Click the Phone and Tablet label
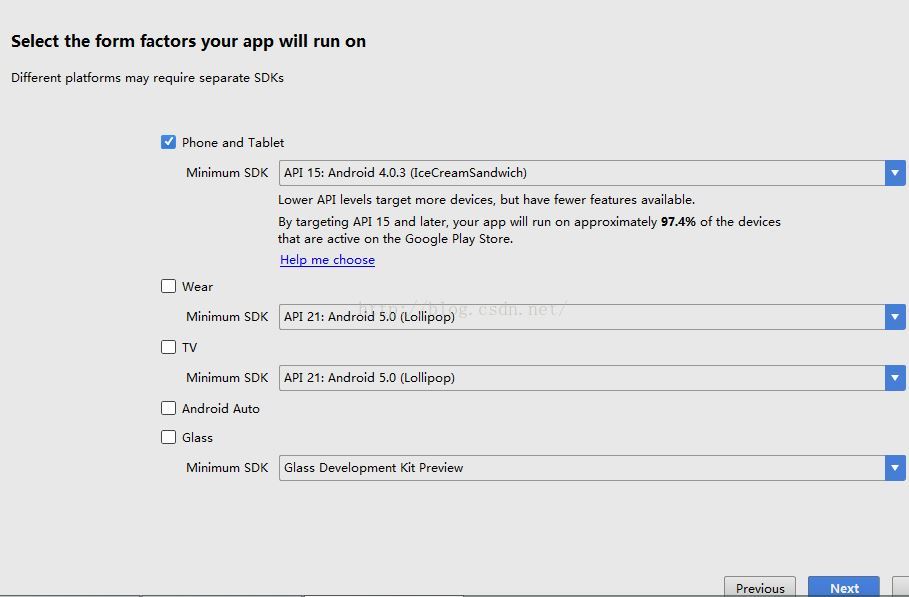 point(233,143)
